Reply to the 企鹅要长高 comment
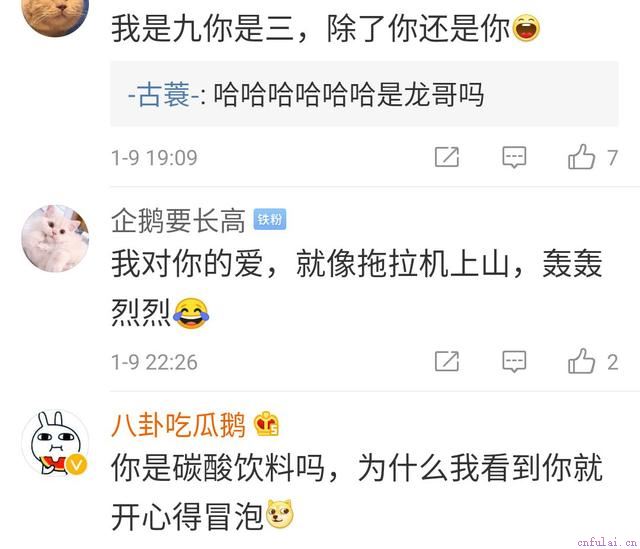The width and height of the screenshot is (640, 549). [514, 362]
